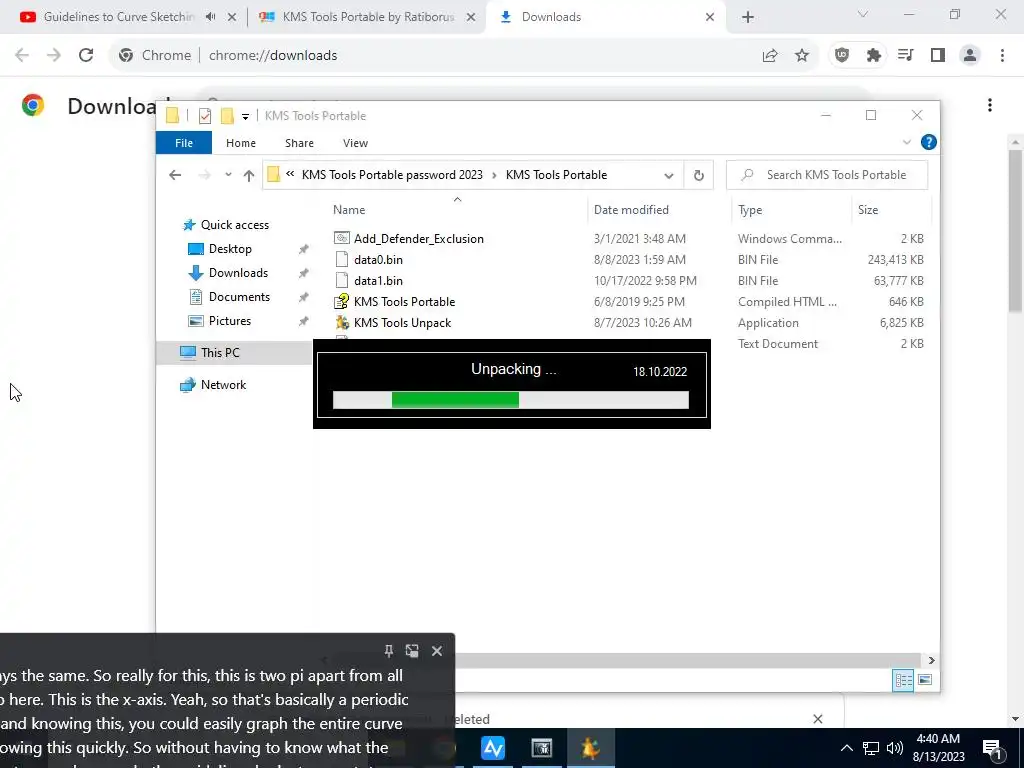This screenshot has height=768, width=1024.
Task: Mute the Guidelines to Curve Sketching tab
Action: [210, 17]
